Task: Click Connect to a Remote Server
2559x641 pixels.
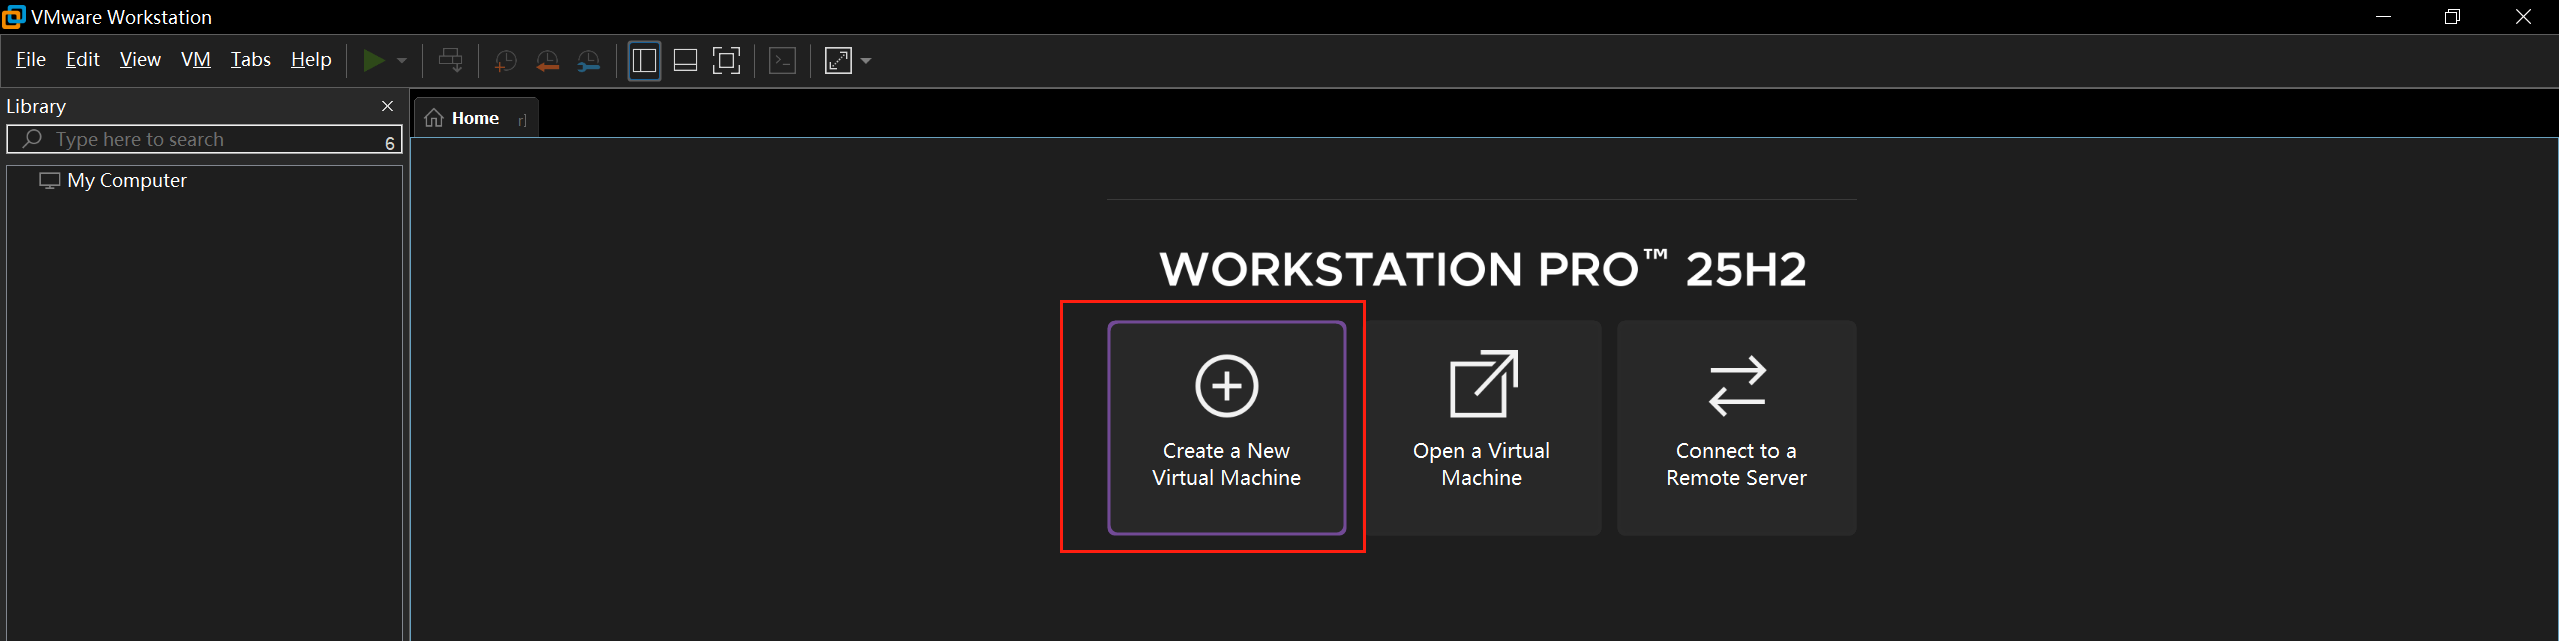Action: point(1737,428)
